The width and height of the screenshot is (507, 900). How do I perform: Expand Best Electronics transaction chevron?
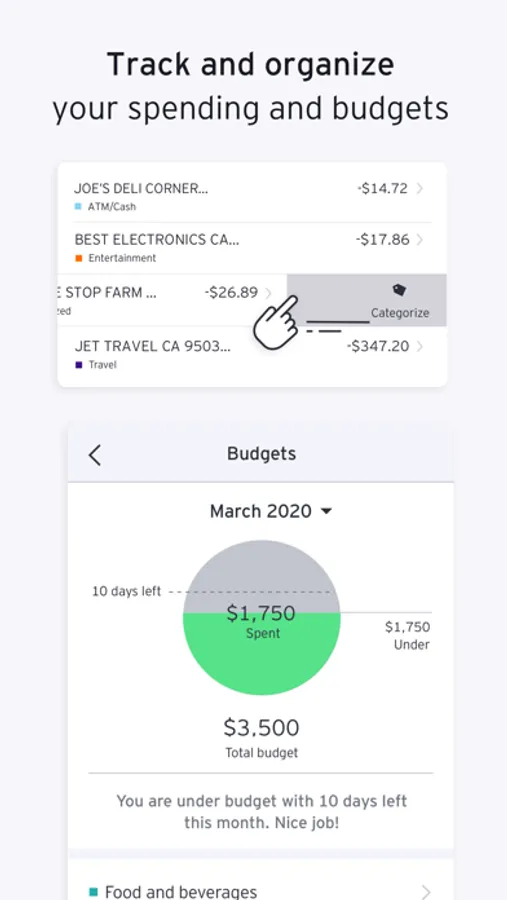point(420,239)
